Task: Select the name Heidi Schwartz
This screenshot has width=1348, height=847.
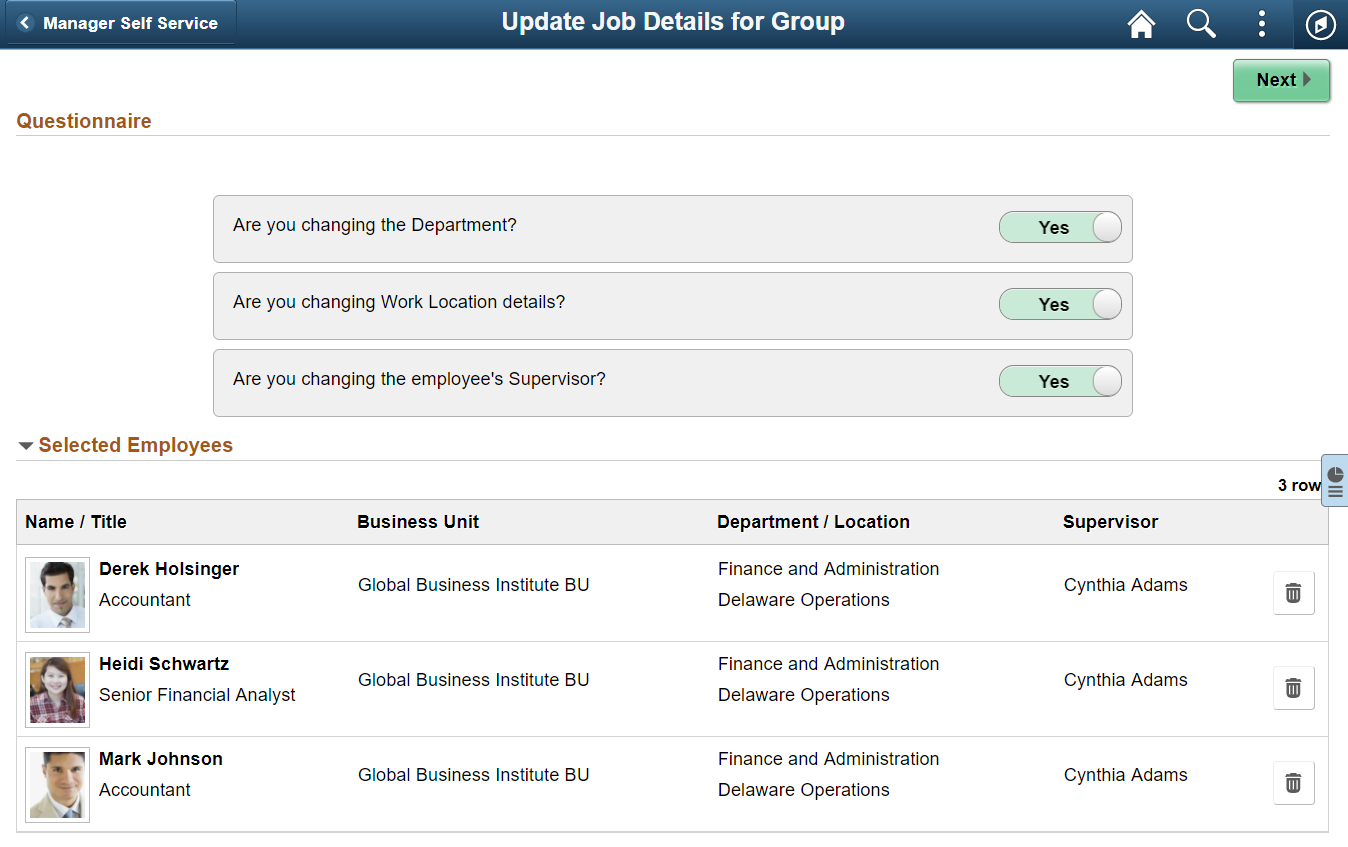Action: point(164,664)
